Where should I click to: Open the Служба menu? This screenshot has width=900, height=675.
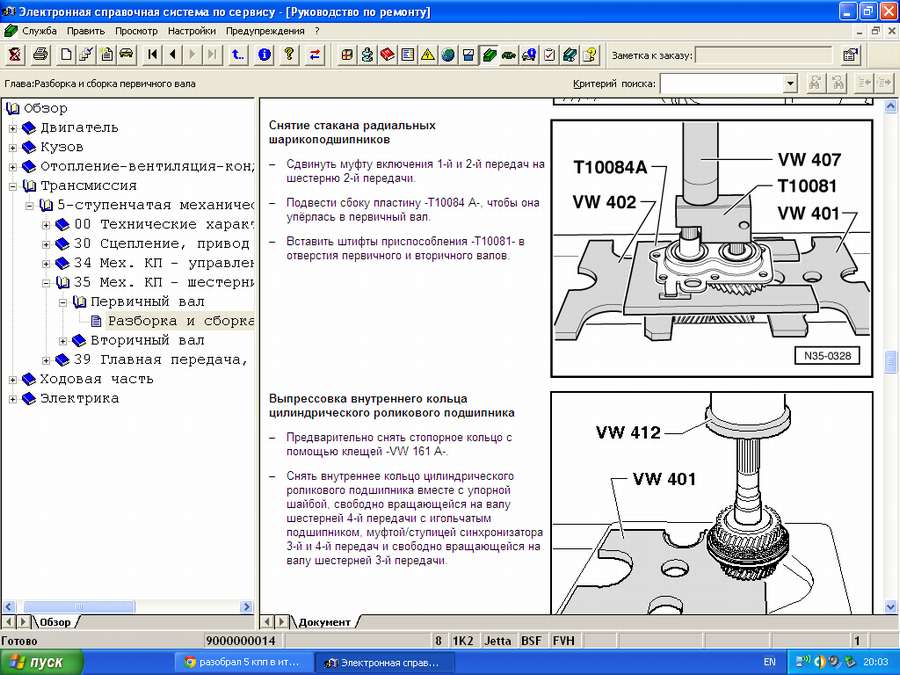pos(39,31)
